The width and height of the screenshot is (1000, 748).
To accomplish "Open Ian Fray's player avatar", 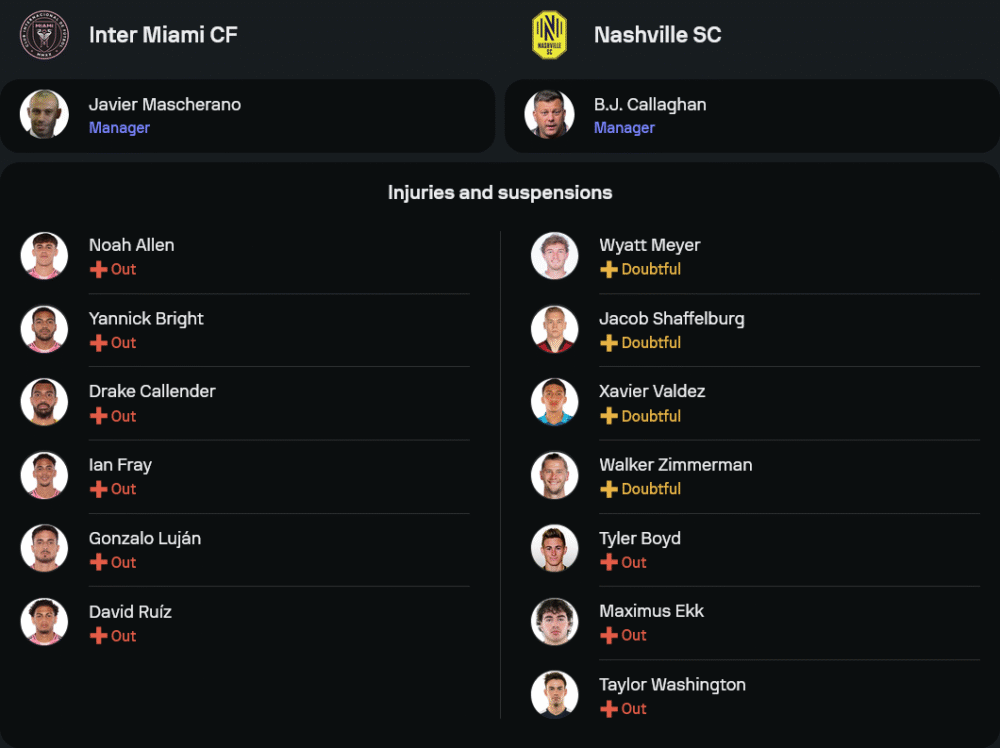I will (44, 475).
